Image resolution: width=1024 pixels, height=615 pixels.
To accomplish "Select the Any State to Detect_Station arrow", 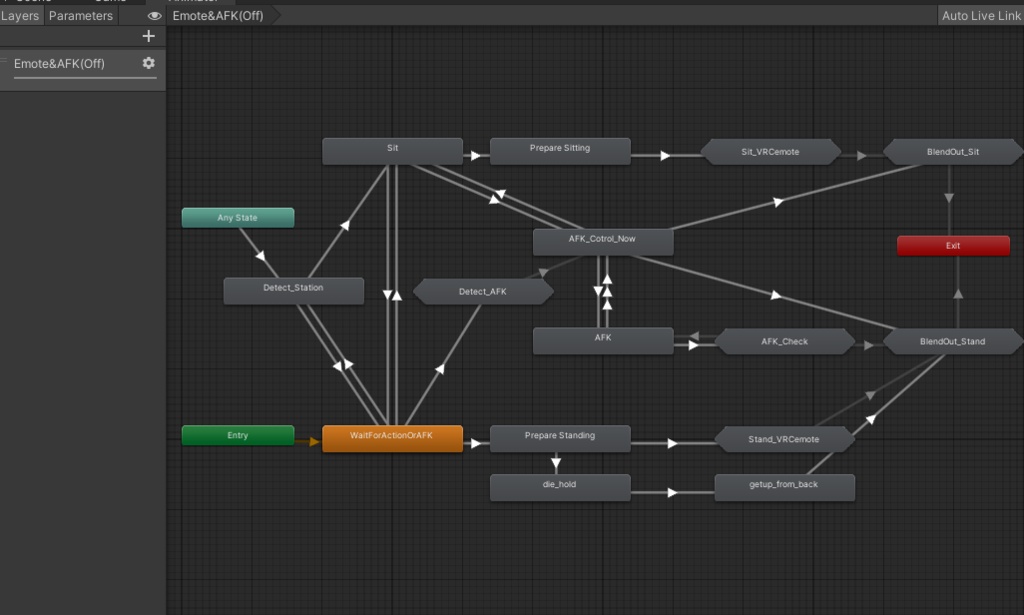I will point(260,255).
